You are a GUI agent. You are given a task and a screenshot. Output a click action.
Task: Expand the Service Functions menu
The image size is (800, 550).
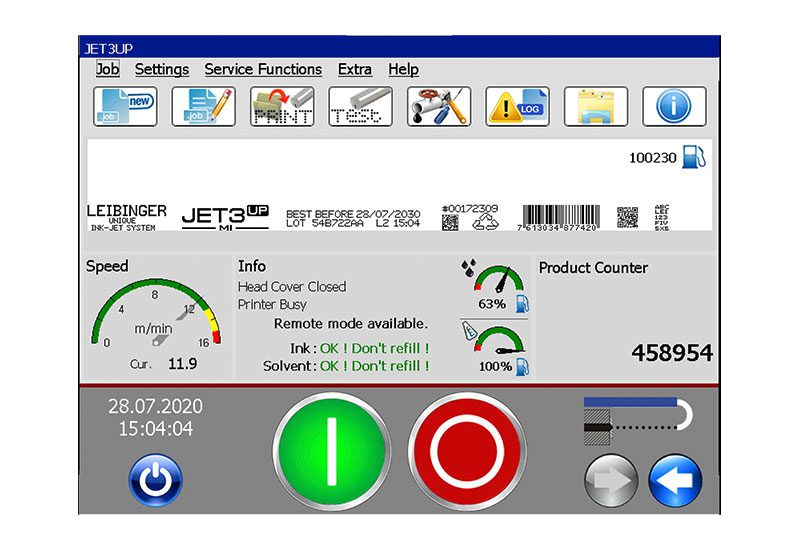click(x=263, y=69)
